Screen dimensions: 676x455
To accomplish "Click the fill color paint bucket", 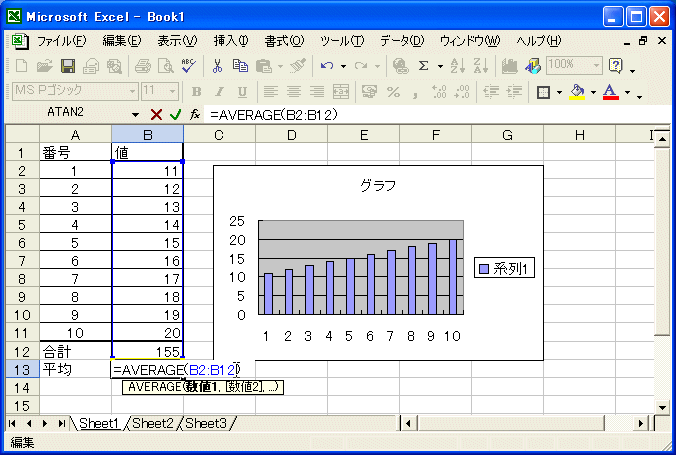I will [576, 92].
